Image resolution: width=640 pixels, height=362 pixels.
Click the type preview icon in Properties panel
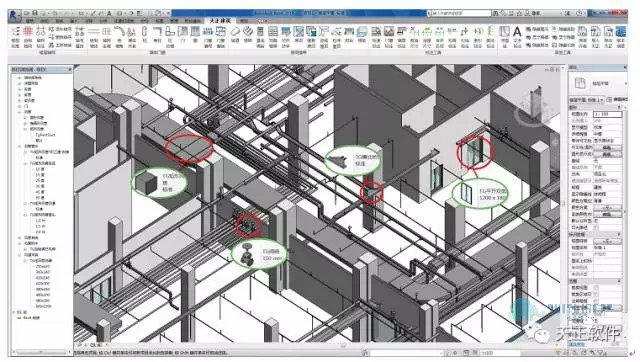(580, 83)
